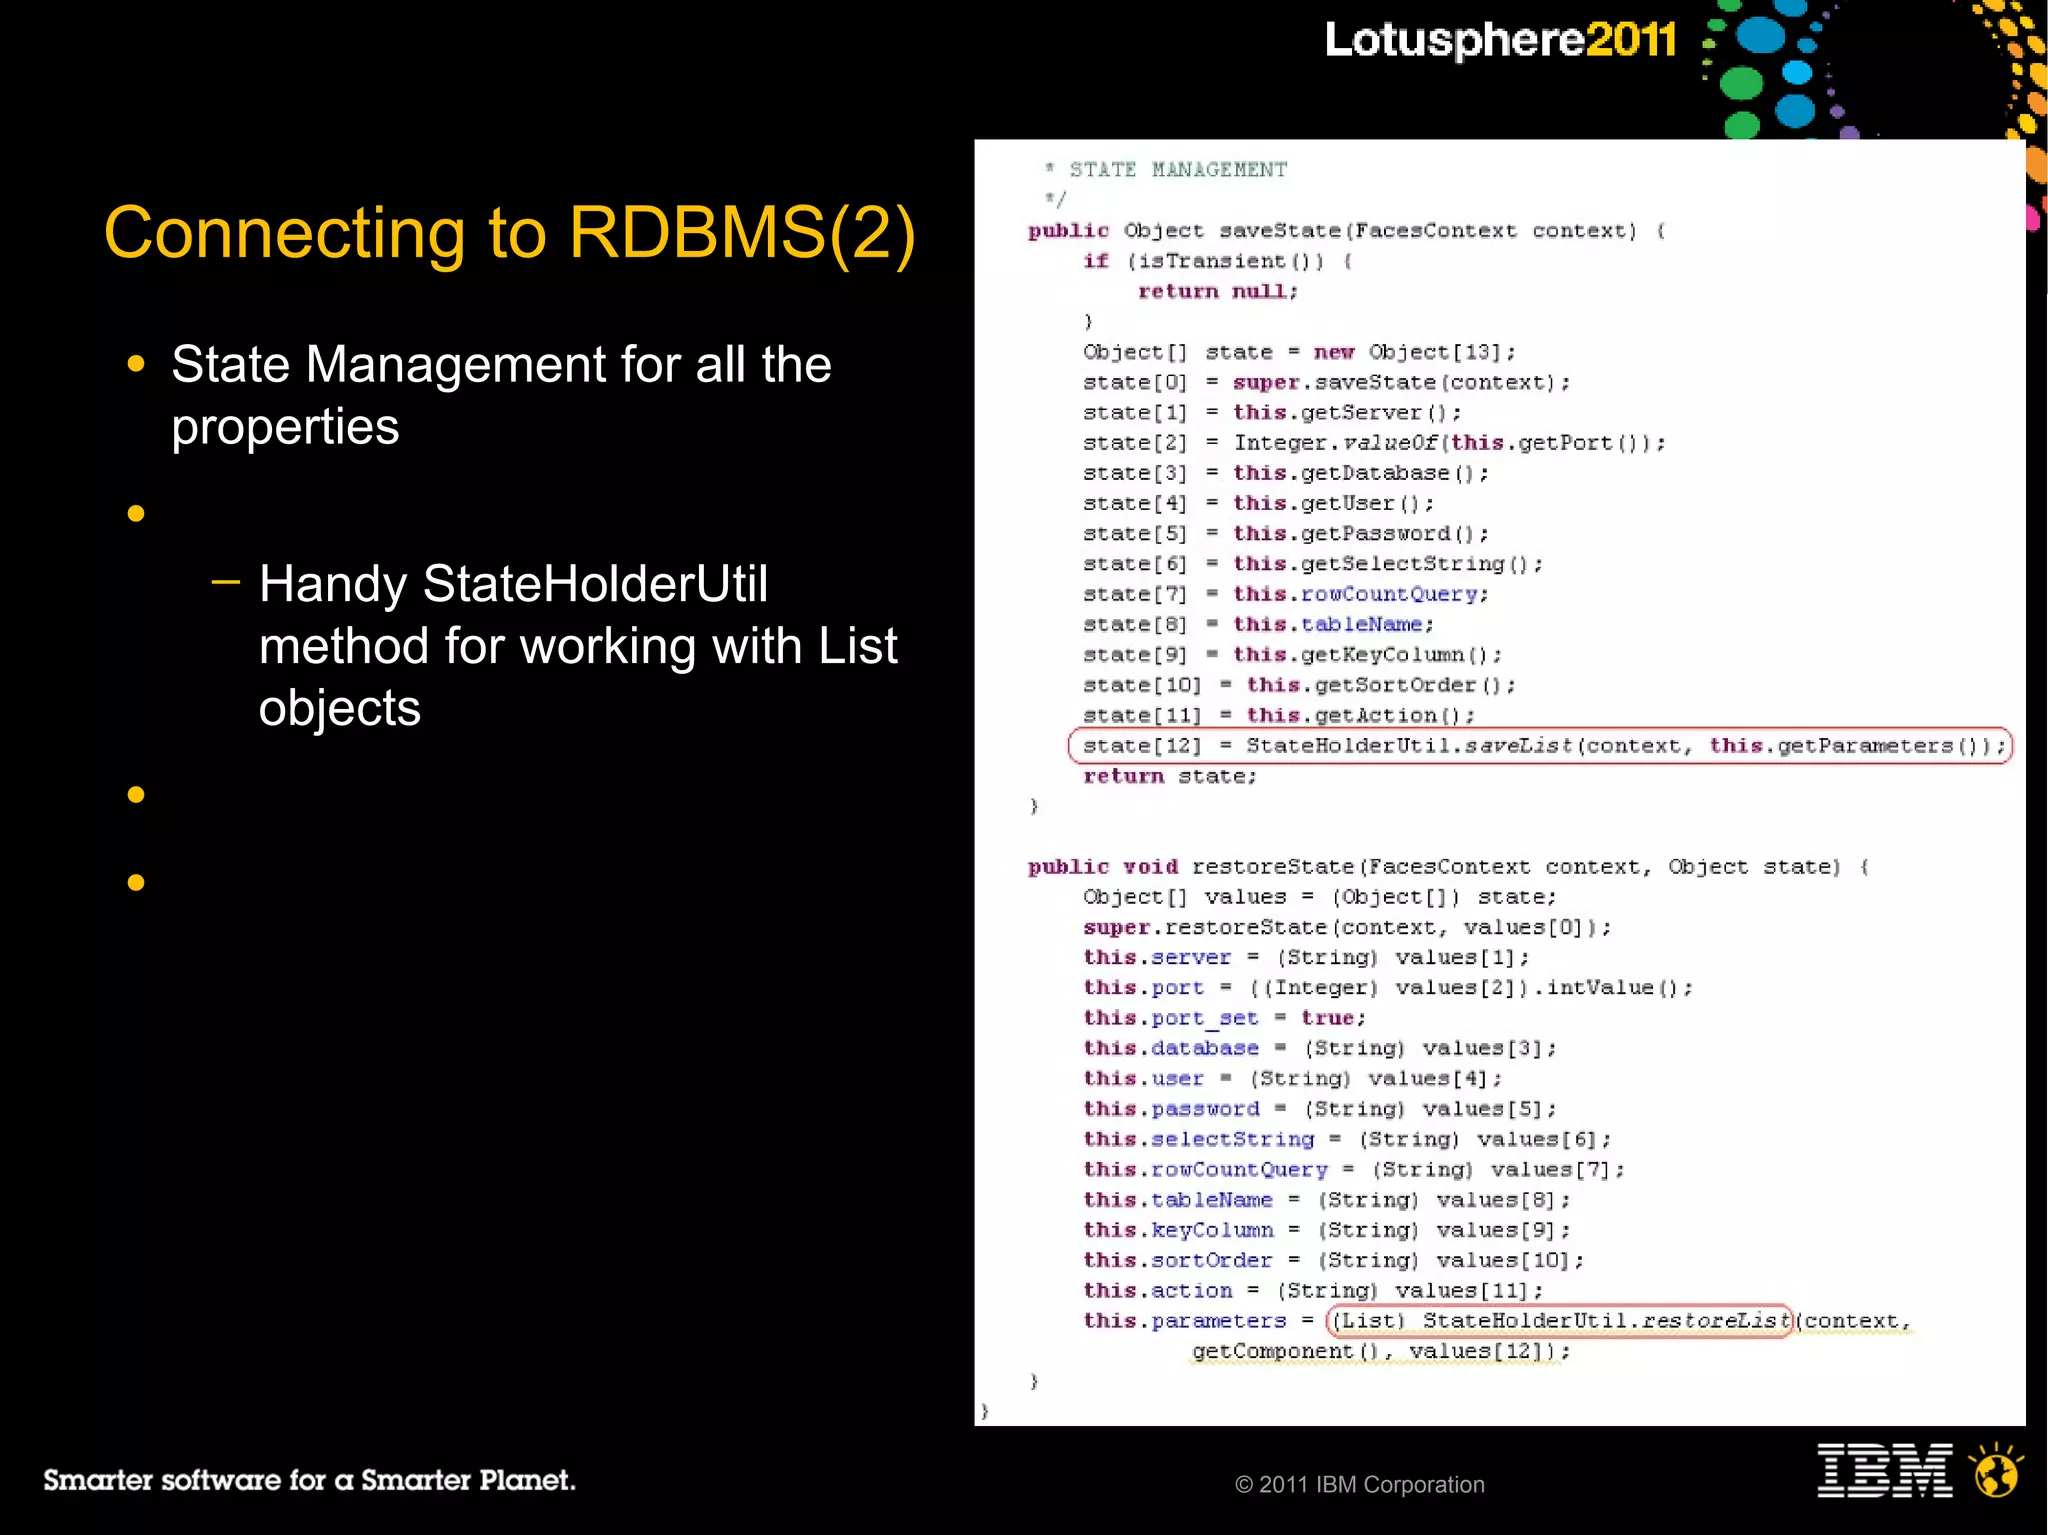Click the "if (isTransient())" code line
Image resolution: width=2048 pixels, height=1535 pixels.
[x=1218, y=261]
